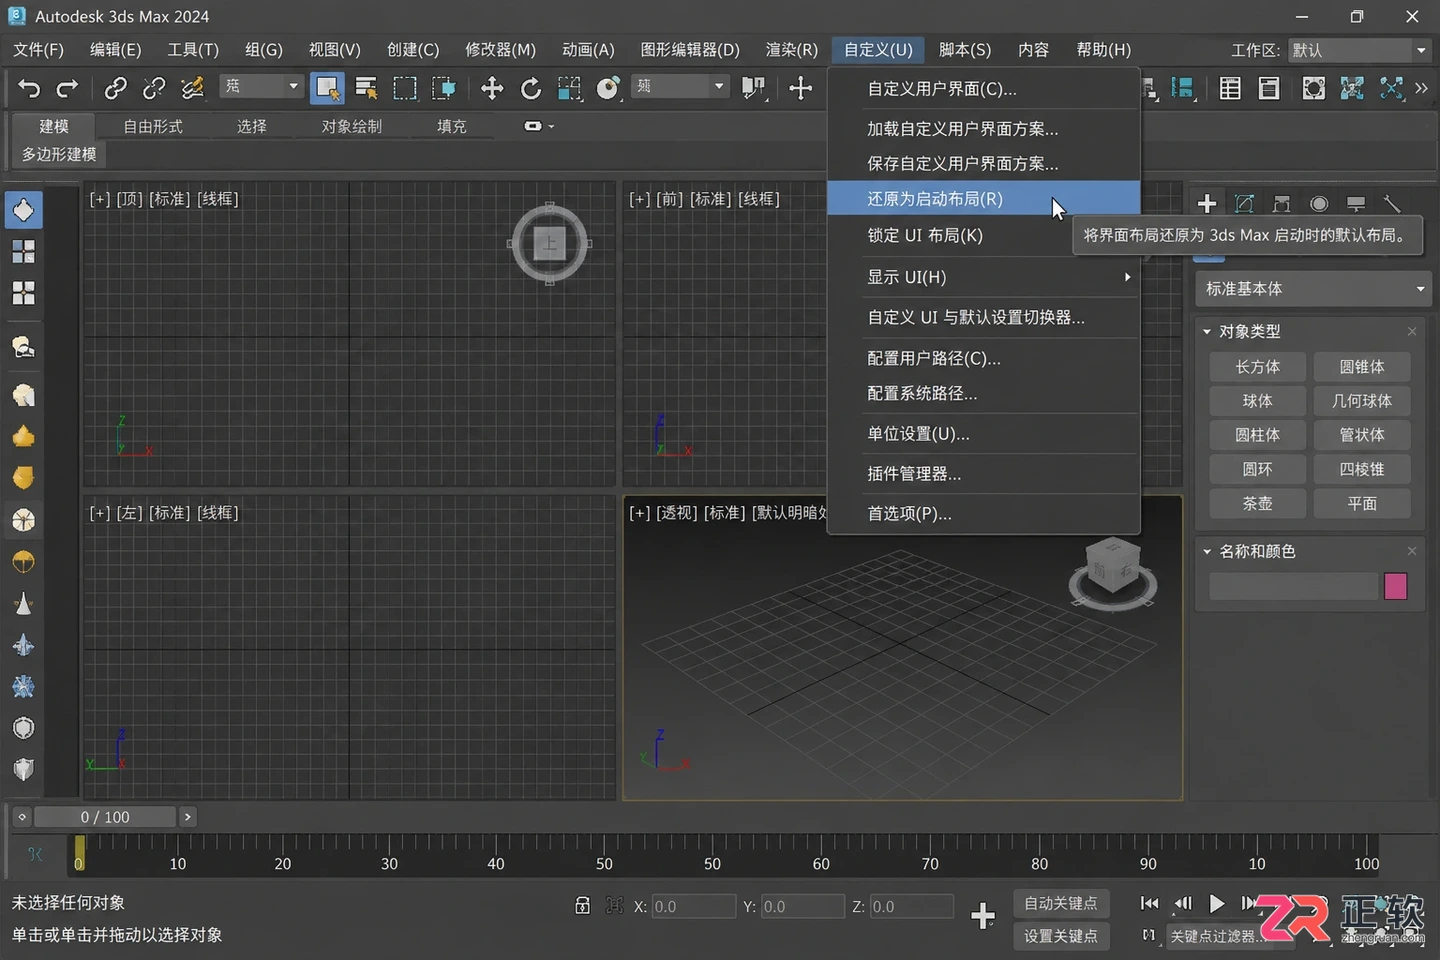
Task: Open the 渲染(R) menu in the menu bar
Action: click(791, 49)
